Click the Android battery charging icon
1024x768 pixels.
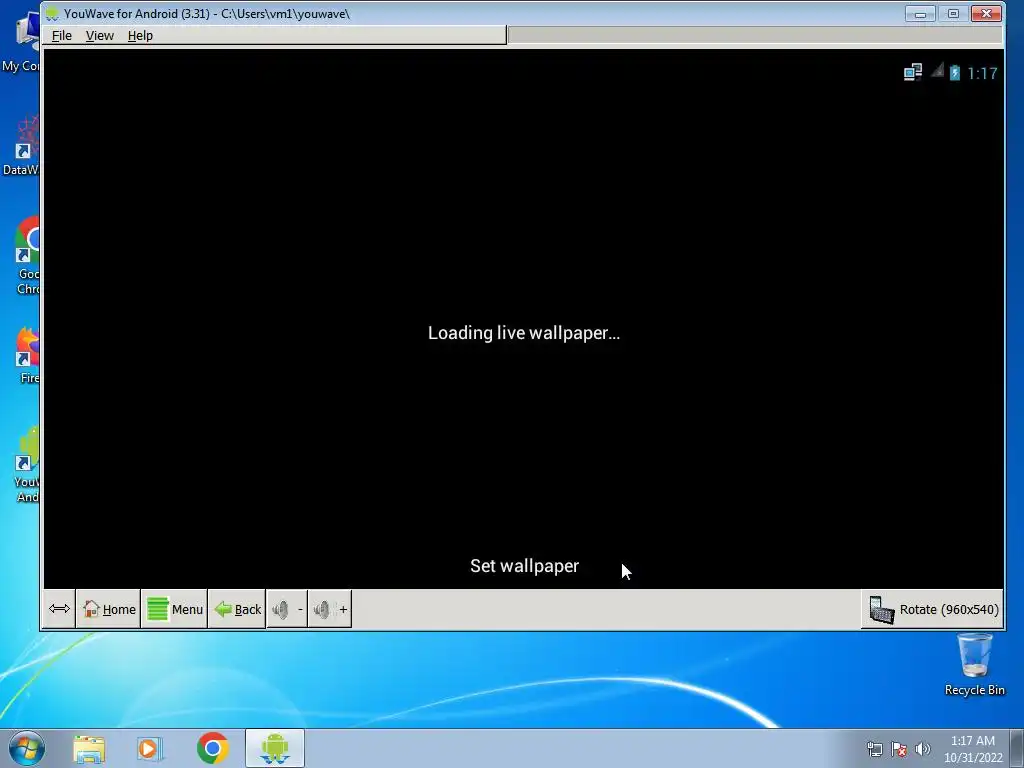coord(955,72)
